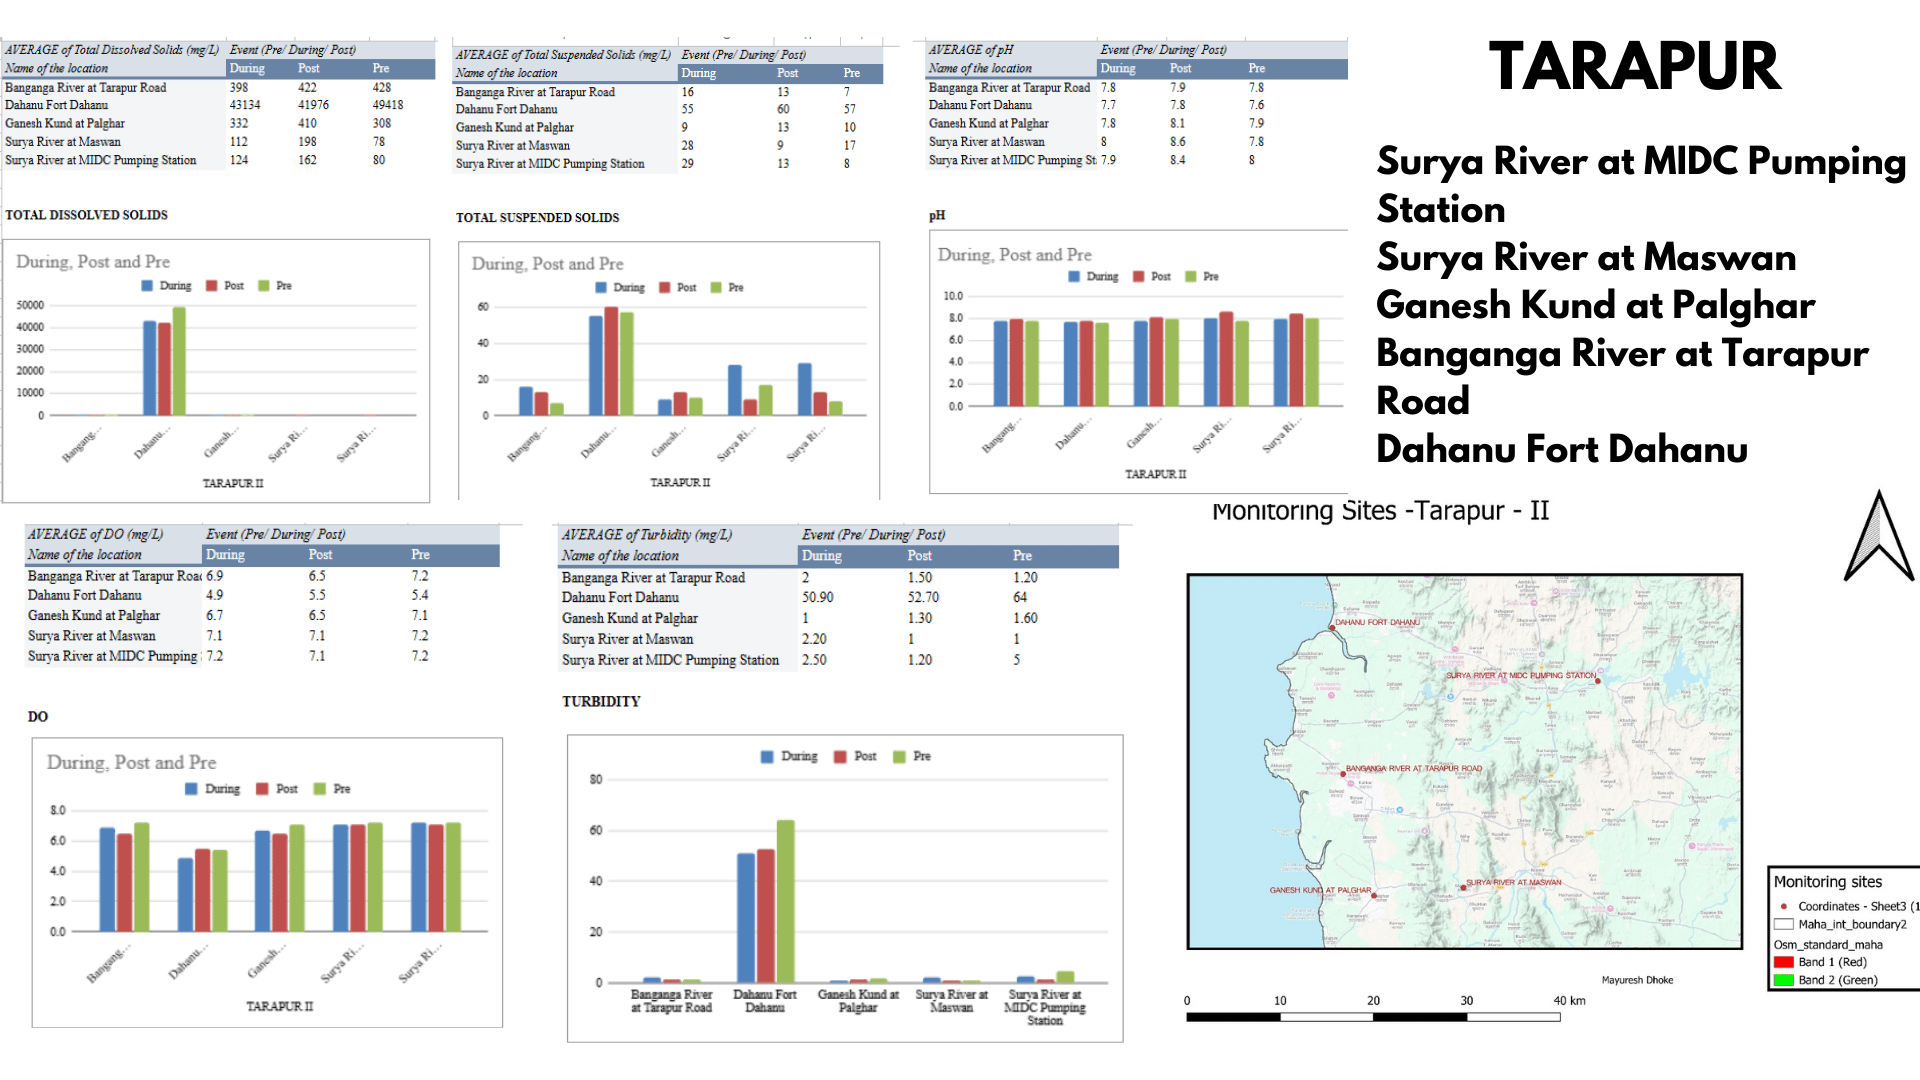Click 'Surya River at Maswan' in the large site list

1586,257
